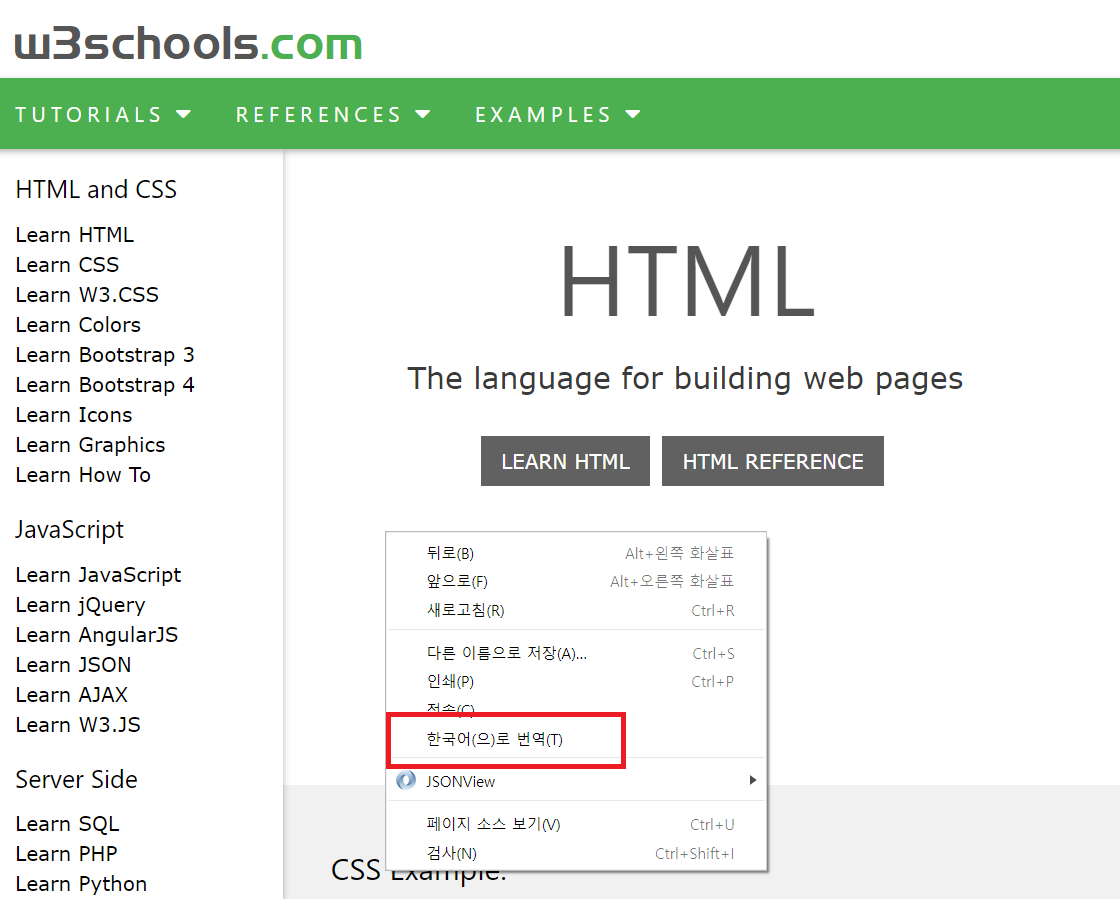Open the Learn Bootstrap 3 link
The width and height of the screenshot is (1120, 899).
pyautogui.click(x=105, y=355)
